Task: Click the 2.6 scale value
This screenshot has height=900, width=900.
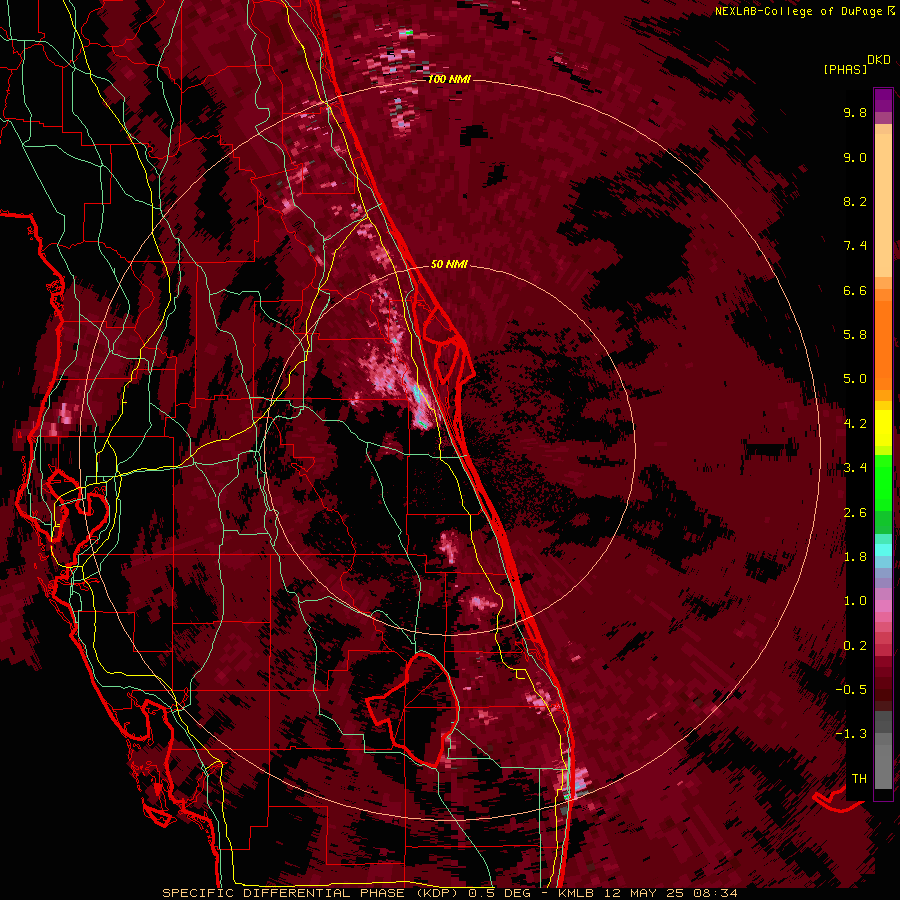Action: point(855,513)
